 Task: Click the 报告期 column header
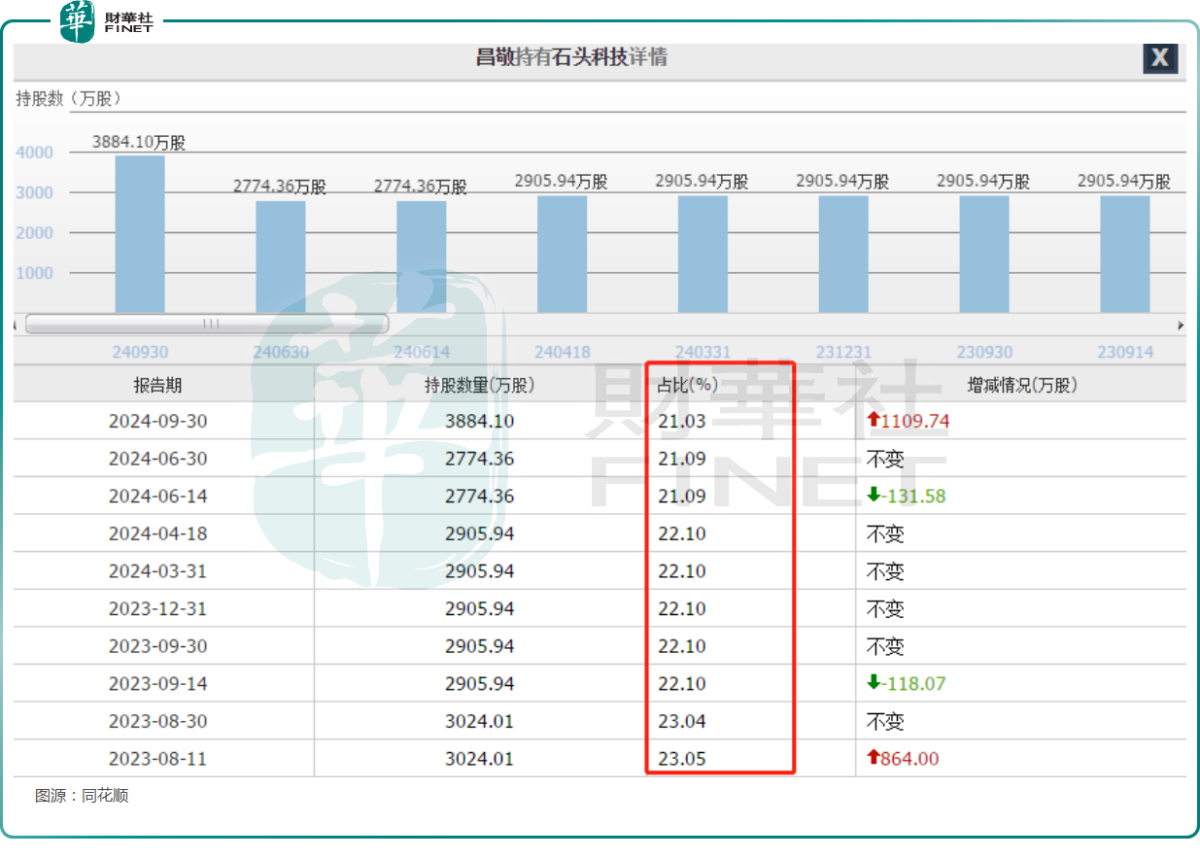(x=158, y=385)
